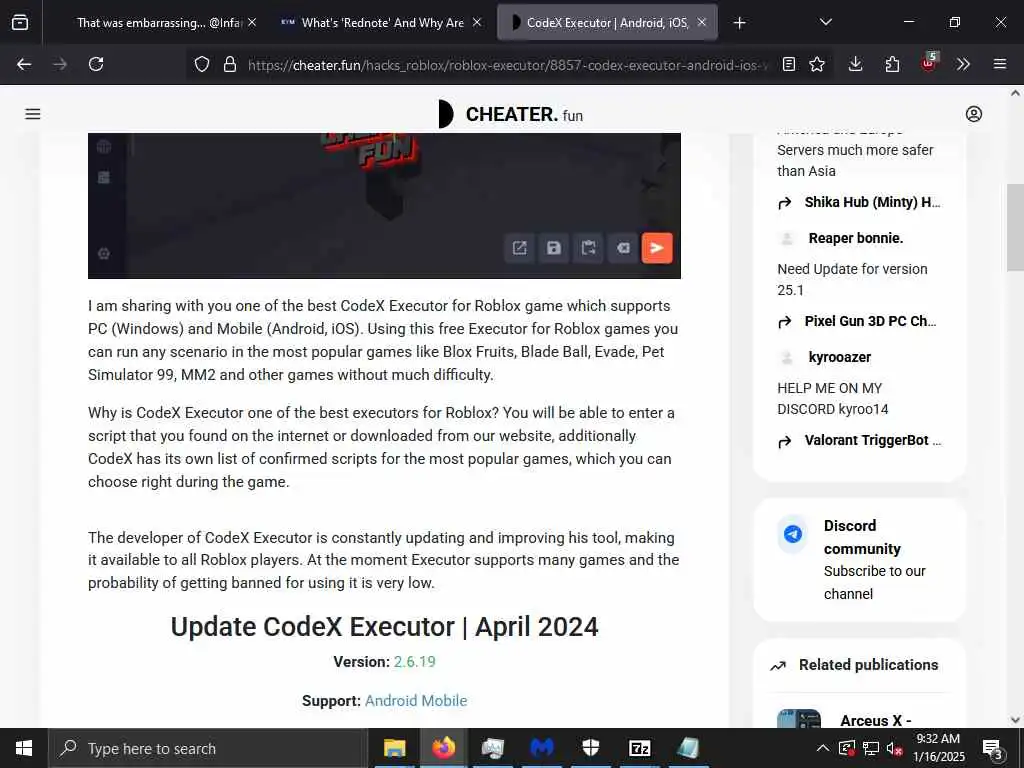Open Reaper bonnie. commenter profile

point(856,238)
